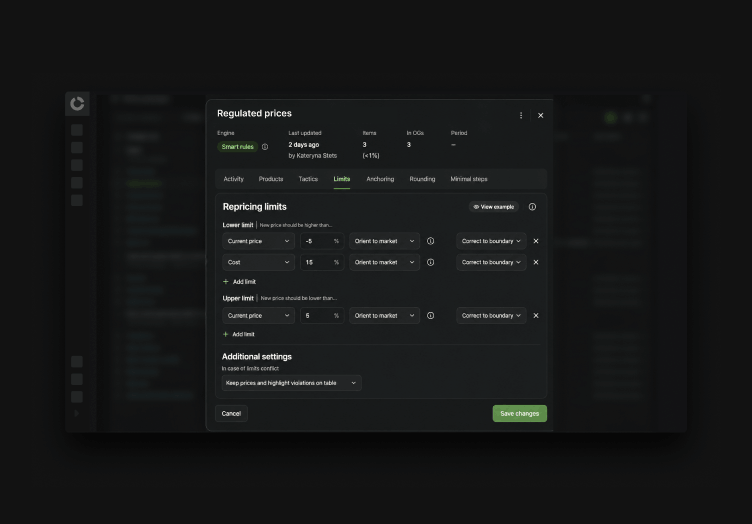Viewport: 752px width, 524px height.
Task: Cancel the changes
Action: [231, 414]
